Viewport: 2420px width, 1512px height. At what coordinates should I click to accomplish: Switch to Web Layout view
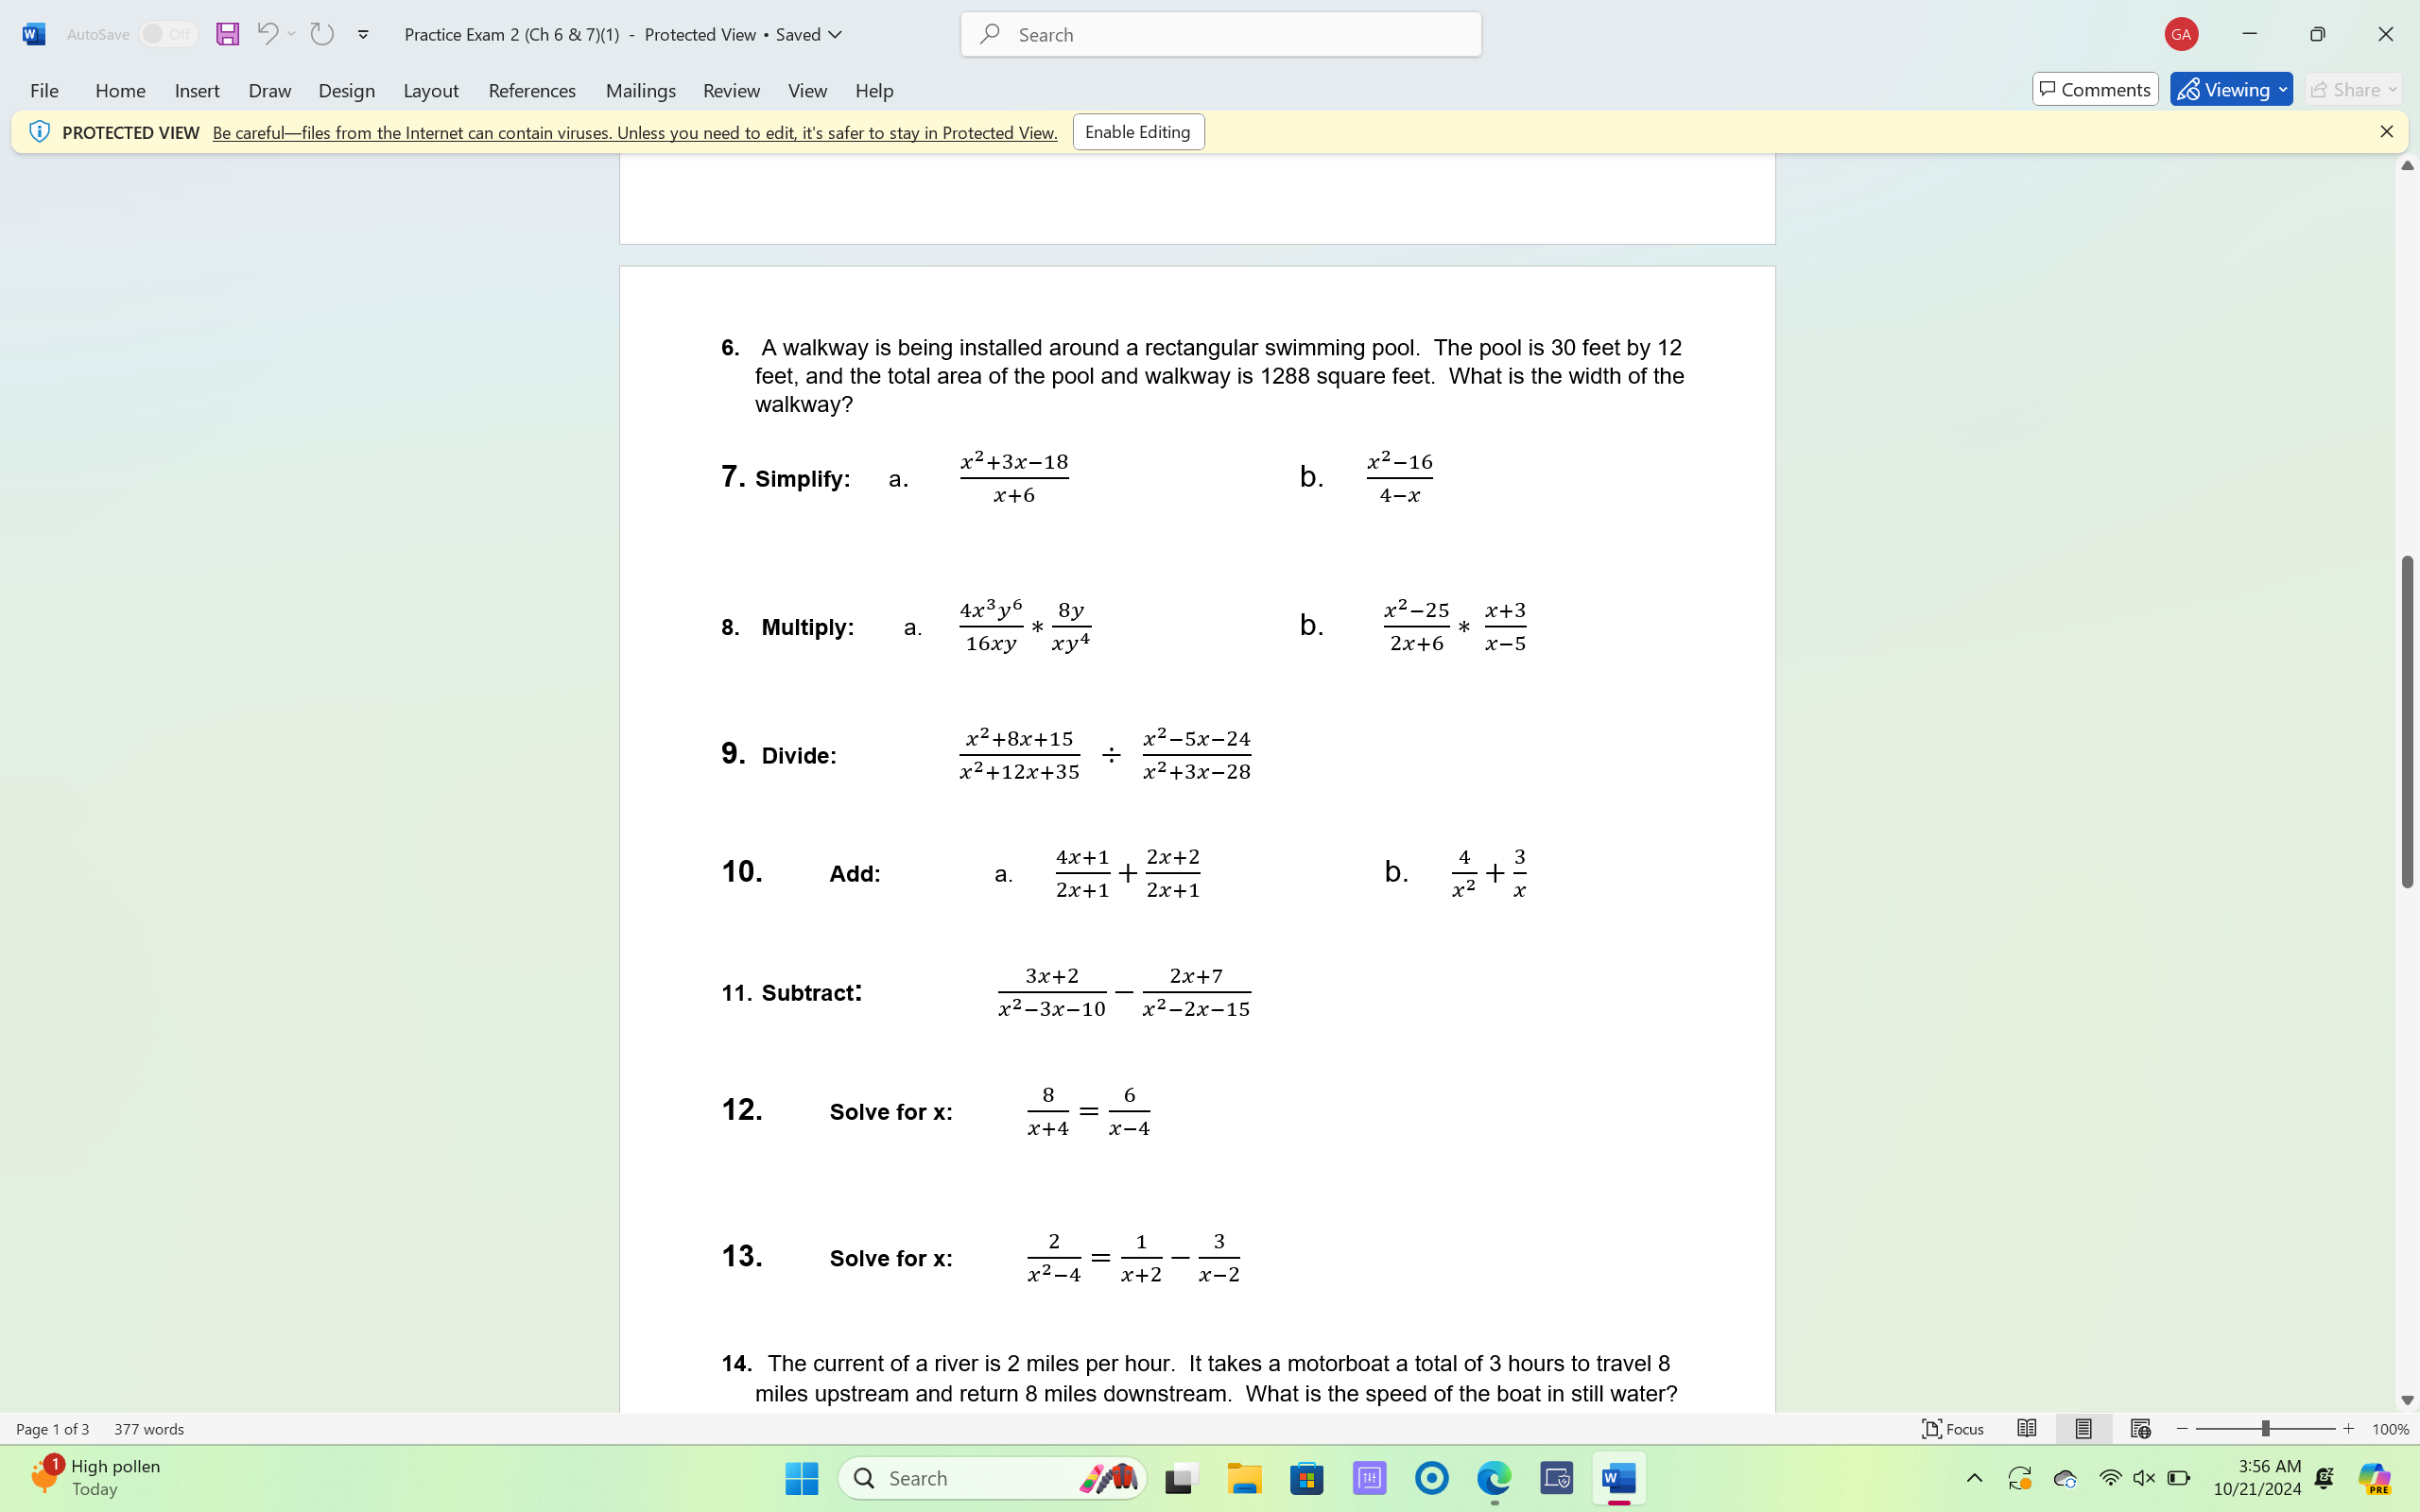2140,1429
